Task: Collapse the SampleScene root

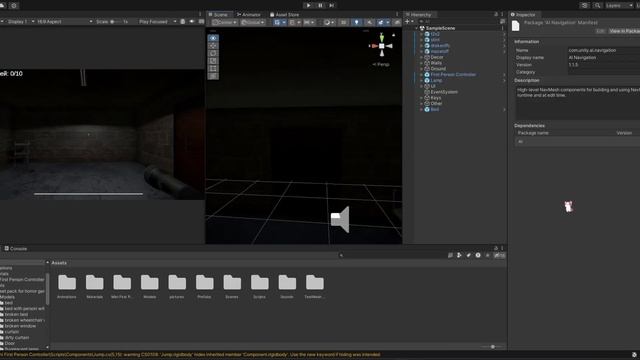Action: 417,28
